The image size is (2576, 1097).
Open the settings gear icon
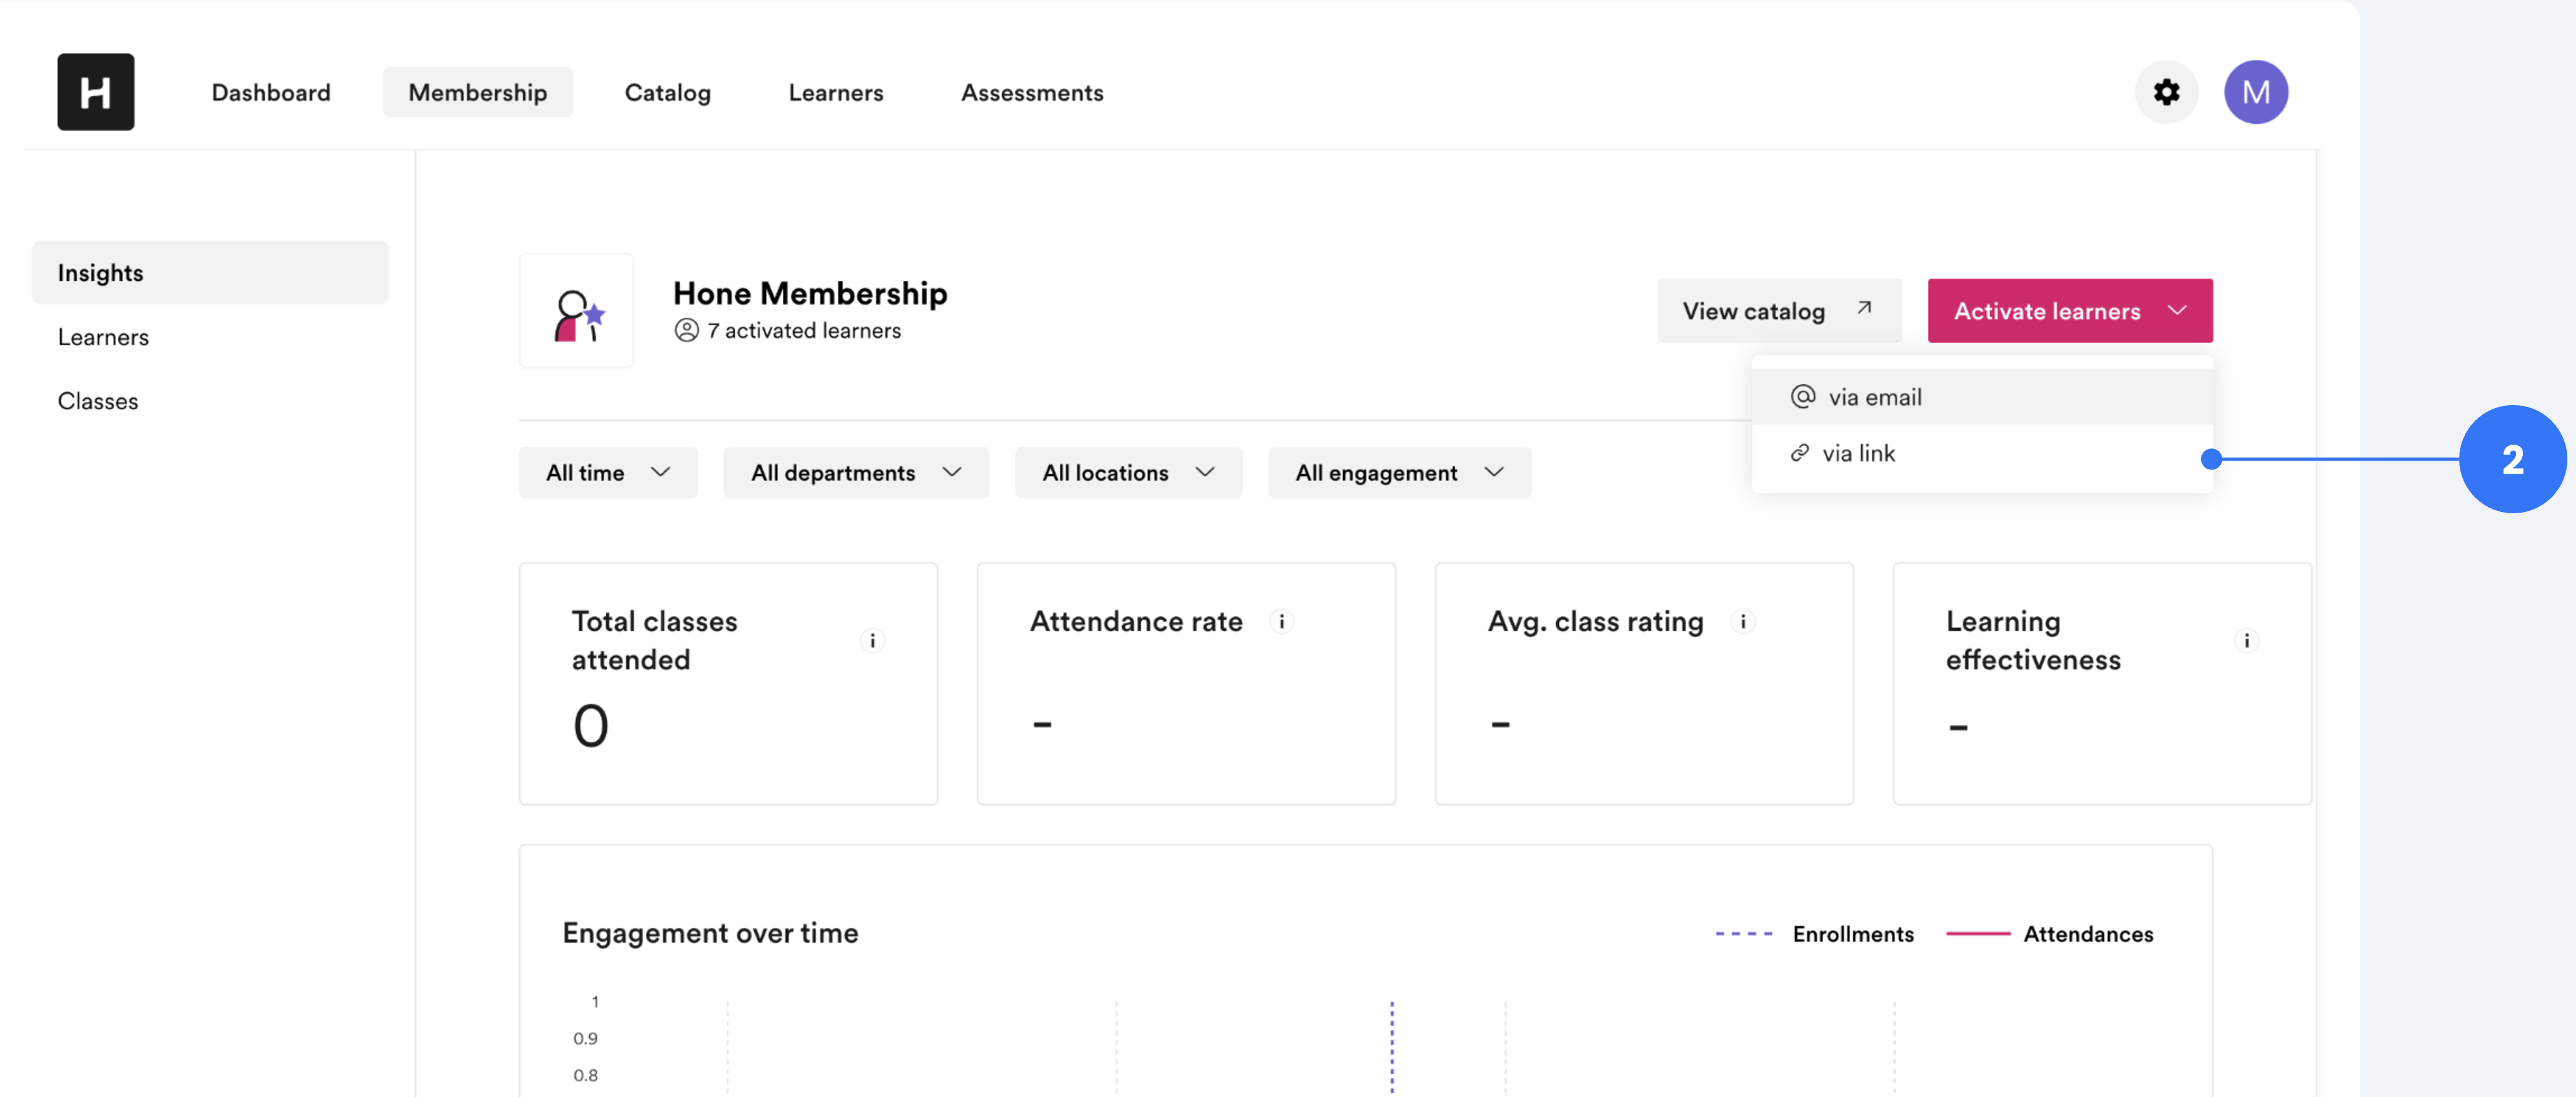click(x=2166, y=92)
